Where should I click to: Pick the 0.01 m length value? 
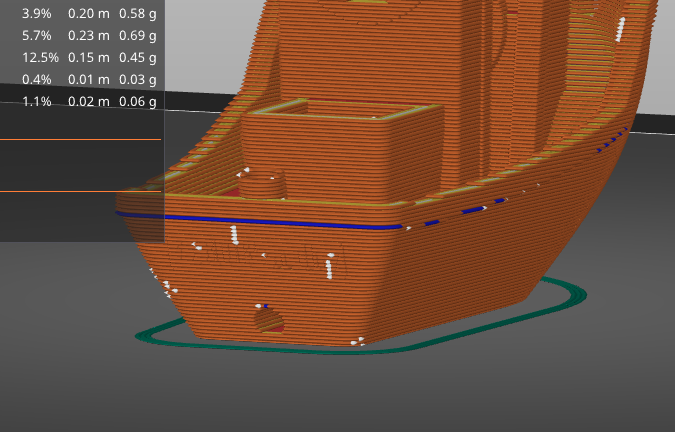click(x=89, y=80)
